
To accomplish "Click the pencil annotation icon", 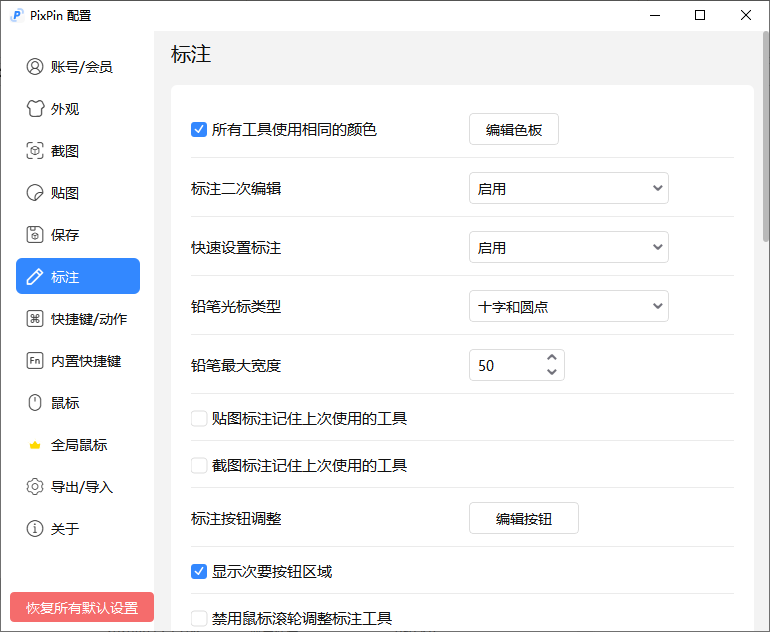I will tap(35, 277).
